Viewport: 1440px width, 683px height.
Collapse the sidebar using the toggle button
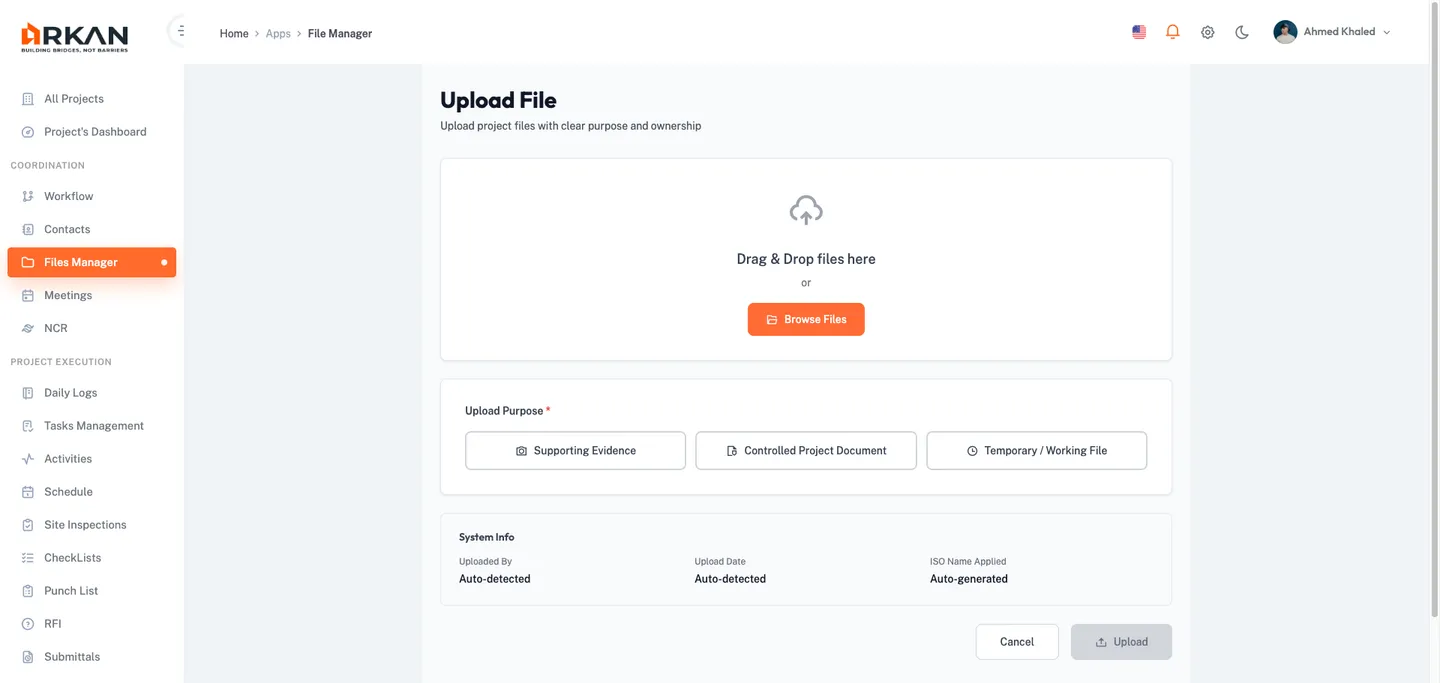(x=180, y=29)
